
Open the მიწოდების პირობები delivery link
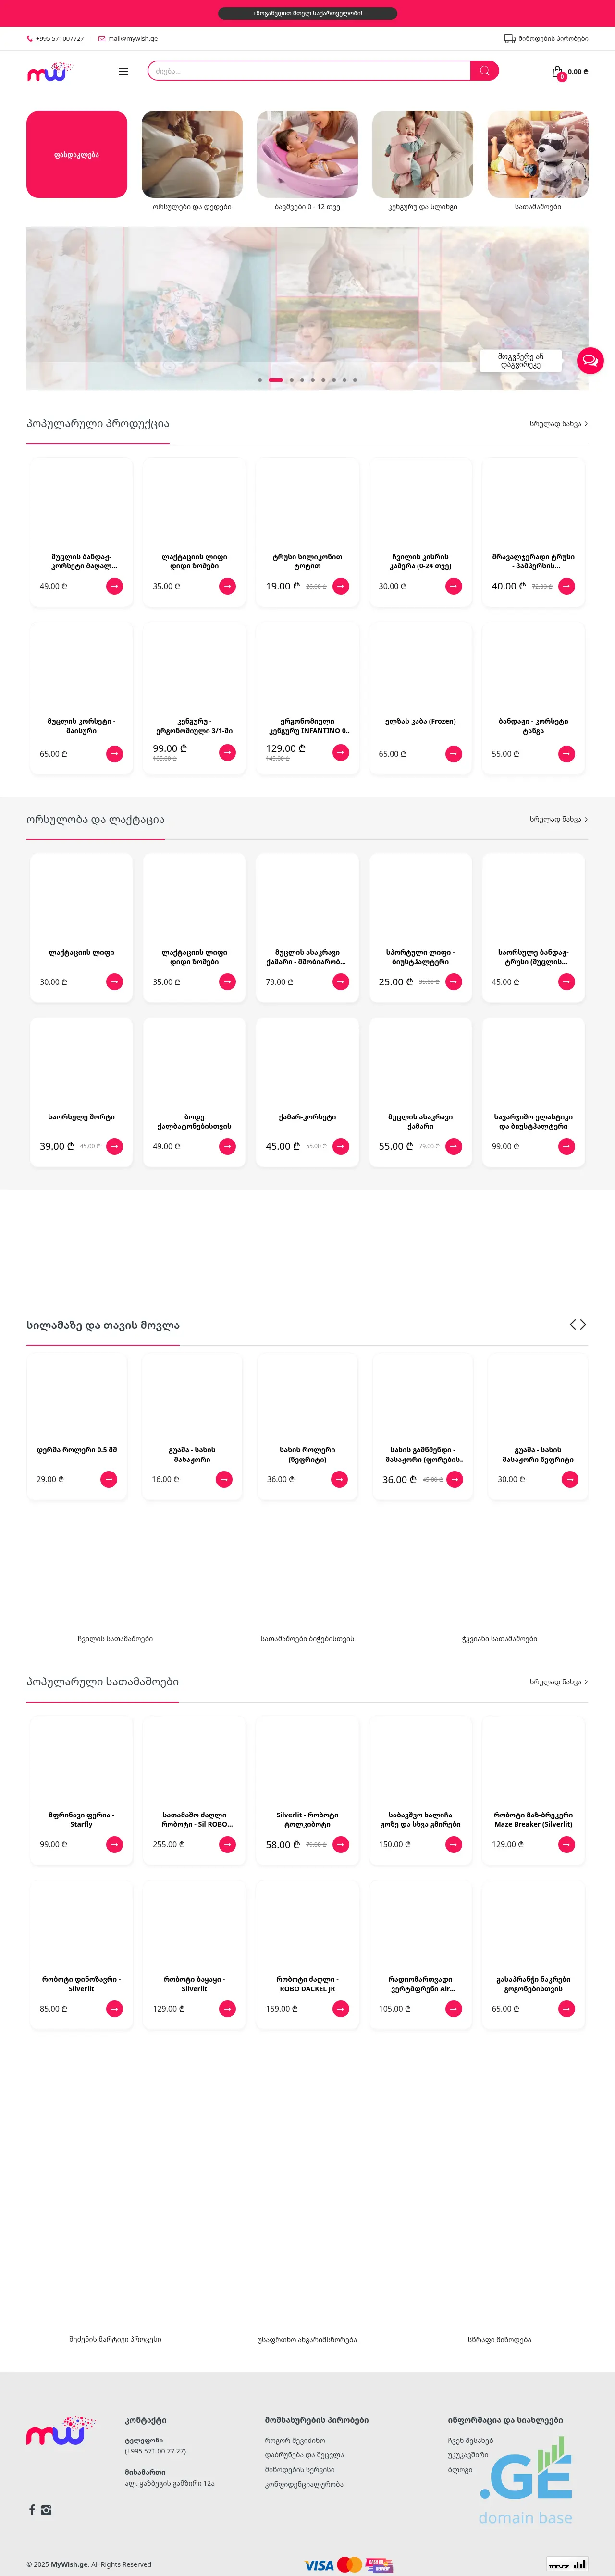[546, 39]
